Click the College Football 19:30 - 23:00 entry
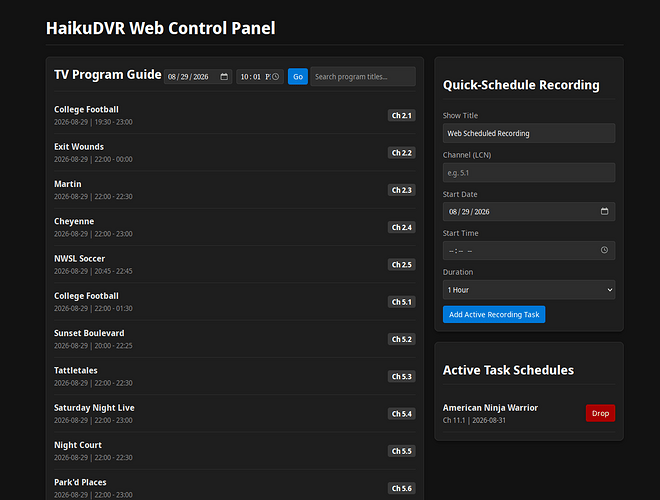Viewport: 660px width, 500px height. pyautogui.click(x=234, y=115)
